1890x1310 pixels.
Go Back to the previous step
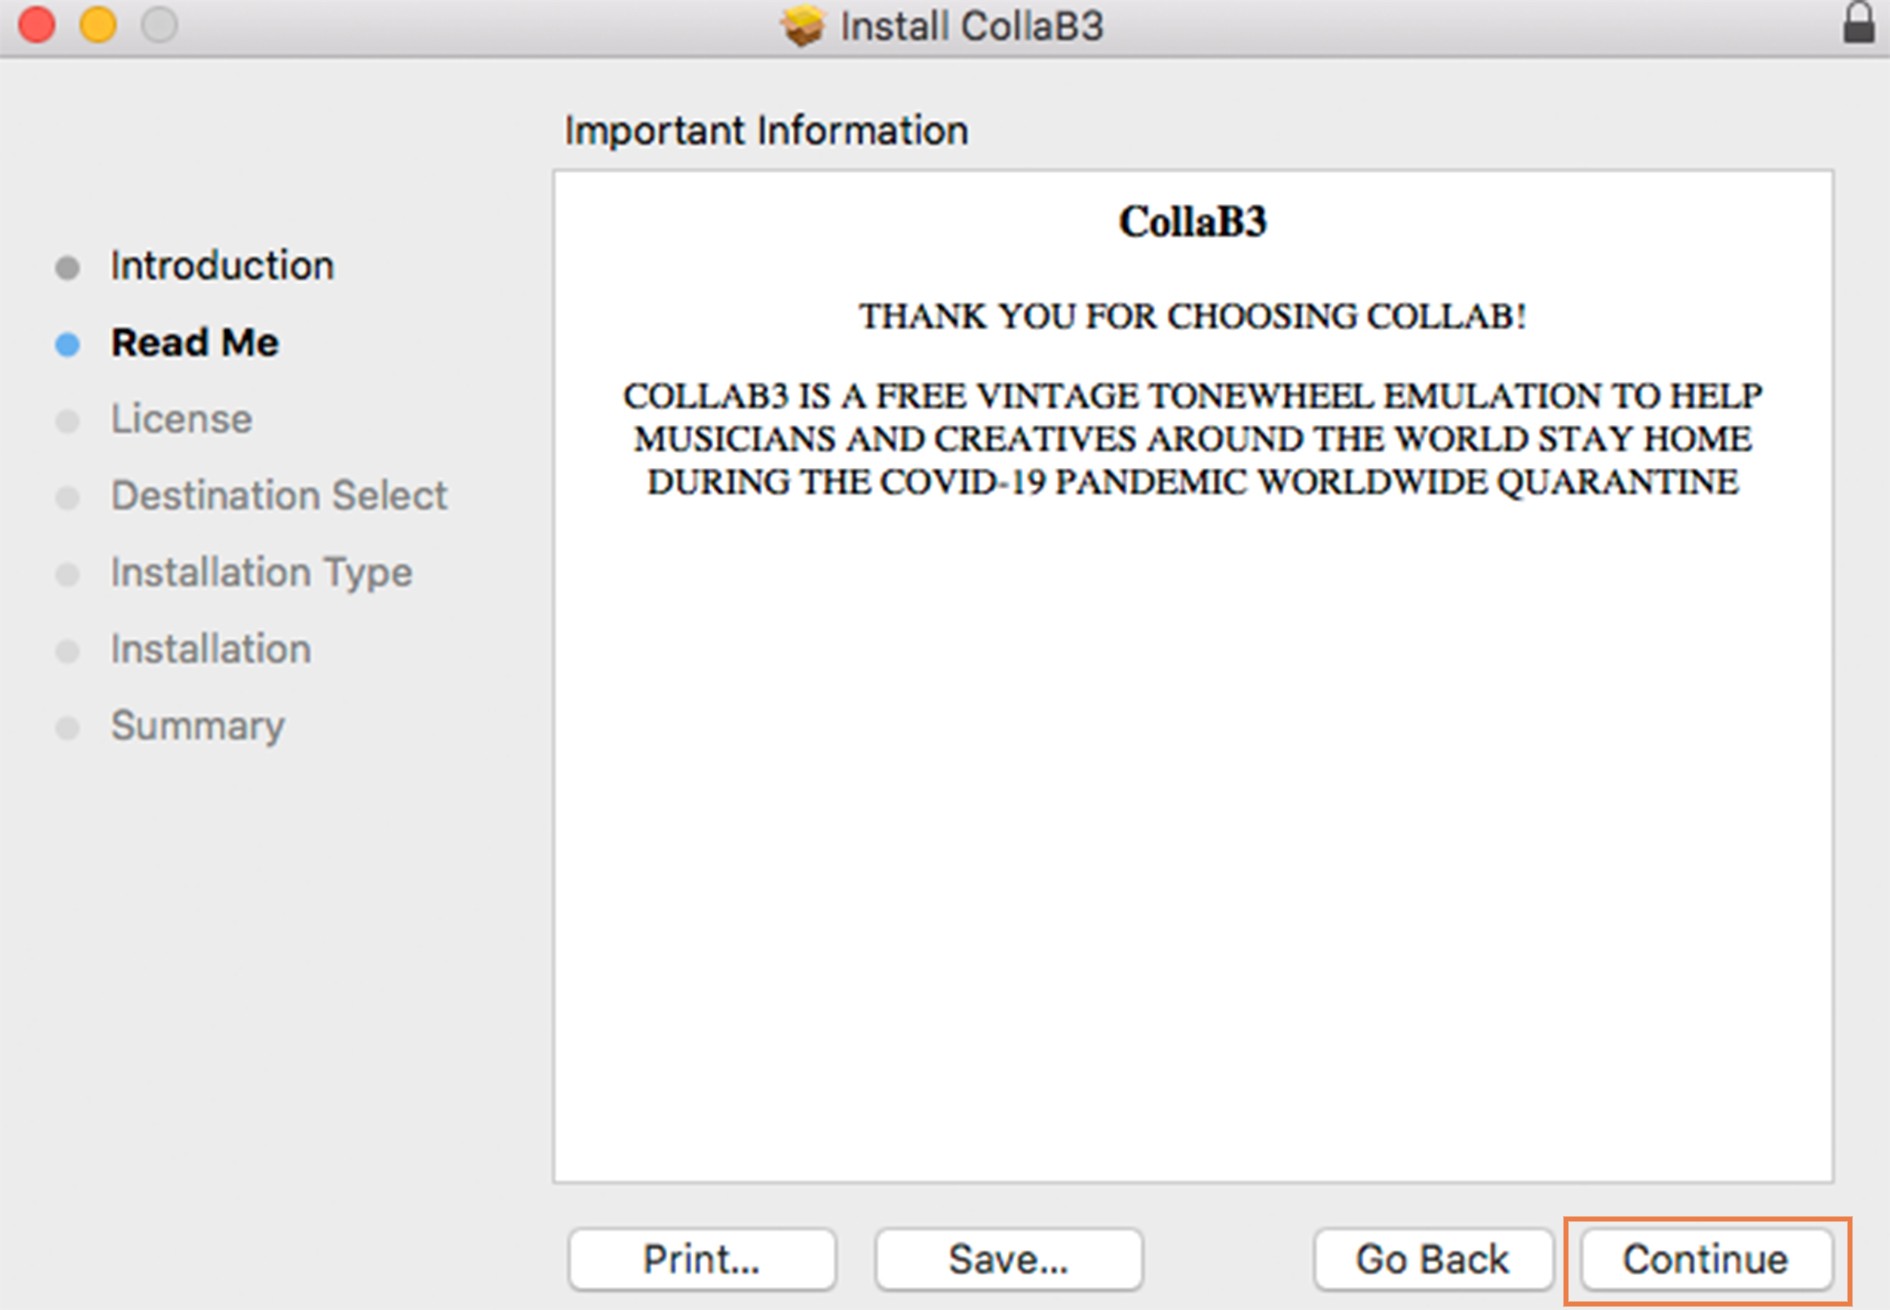[x=1432, y=1259]
